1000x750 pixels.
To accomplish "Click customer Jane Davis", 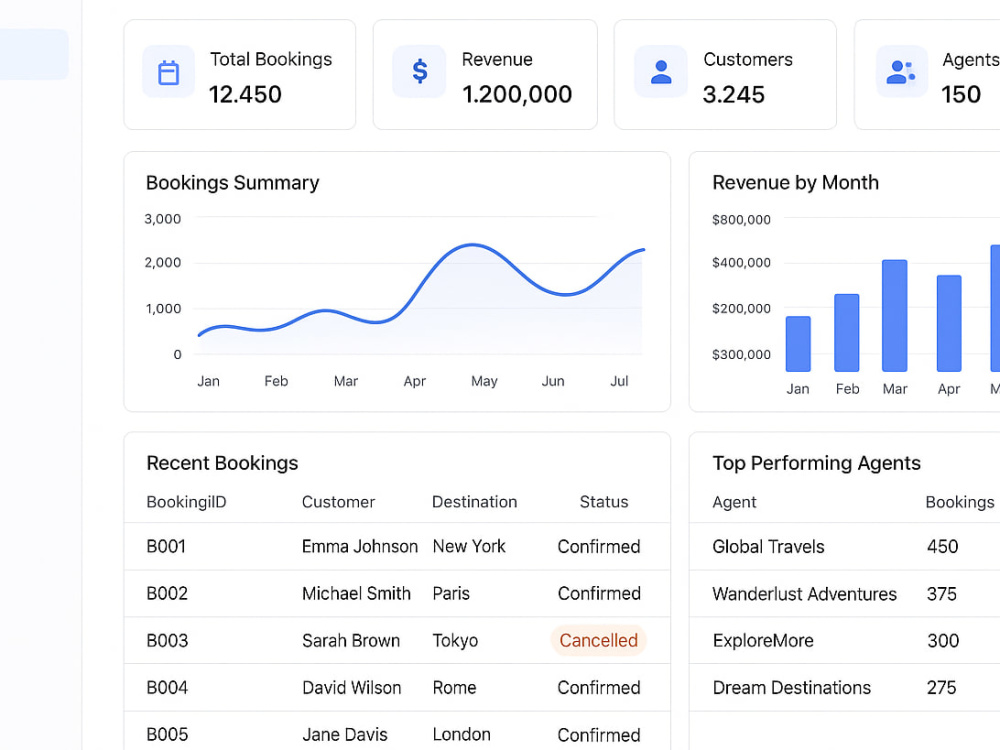I will coord(344,735).
